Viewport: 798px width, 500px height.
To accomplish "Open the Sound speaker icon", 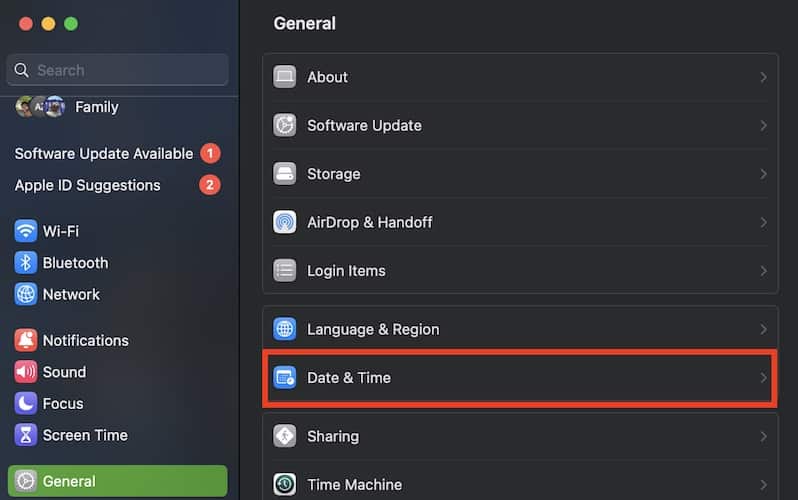I will [x=26, y=372].
